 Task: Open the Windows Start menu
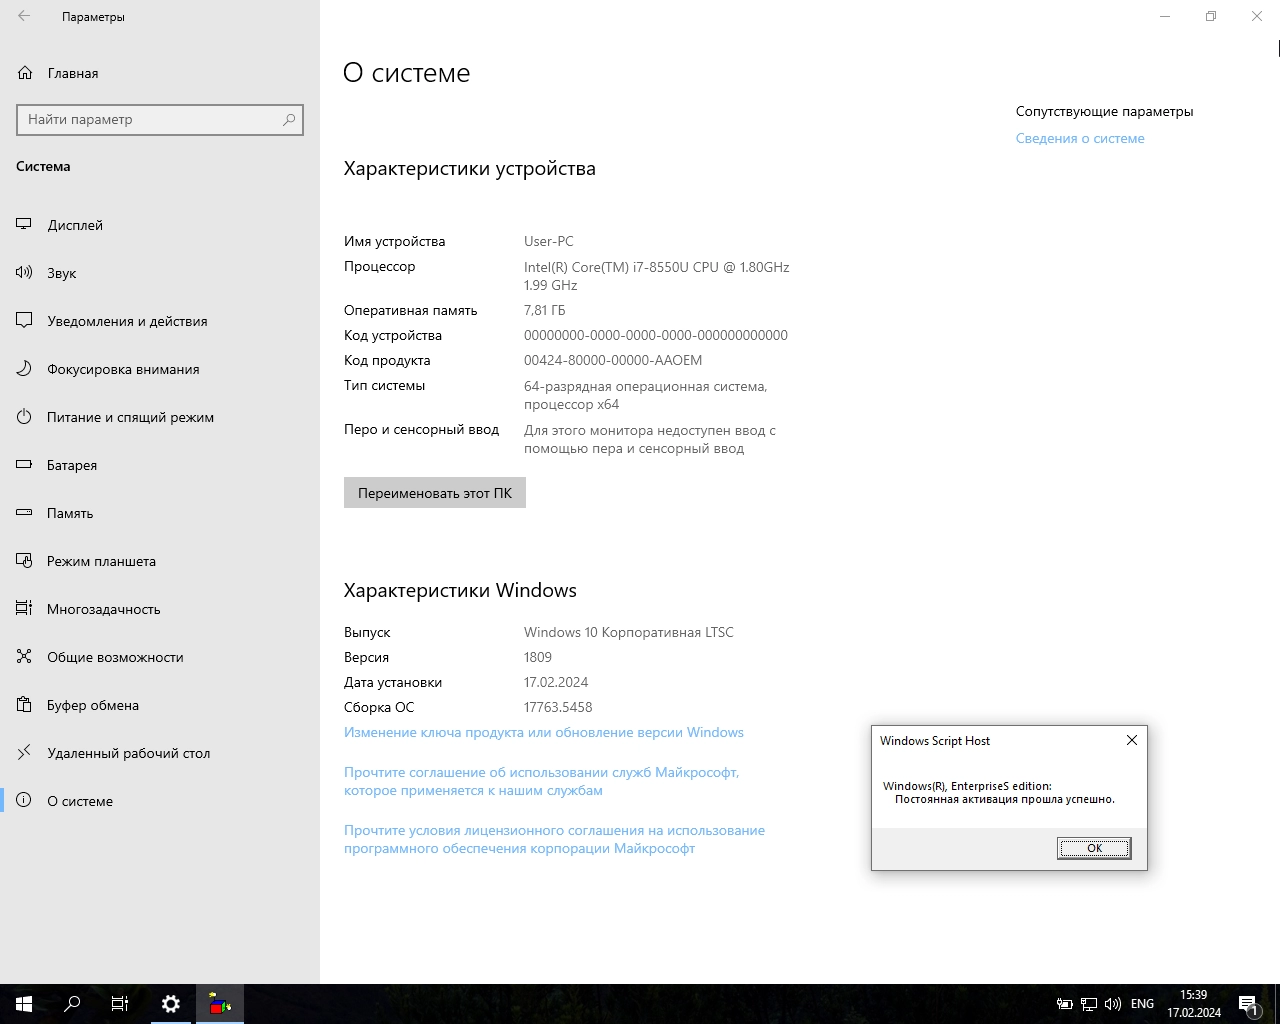24,1004
